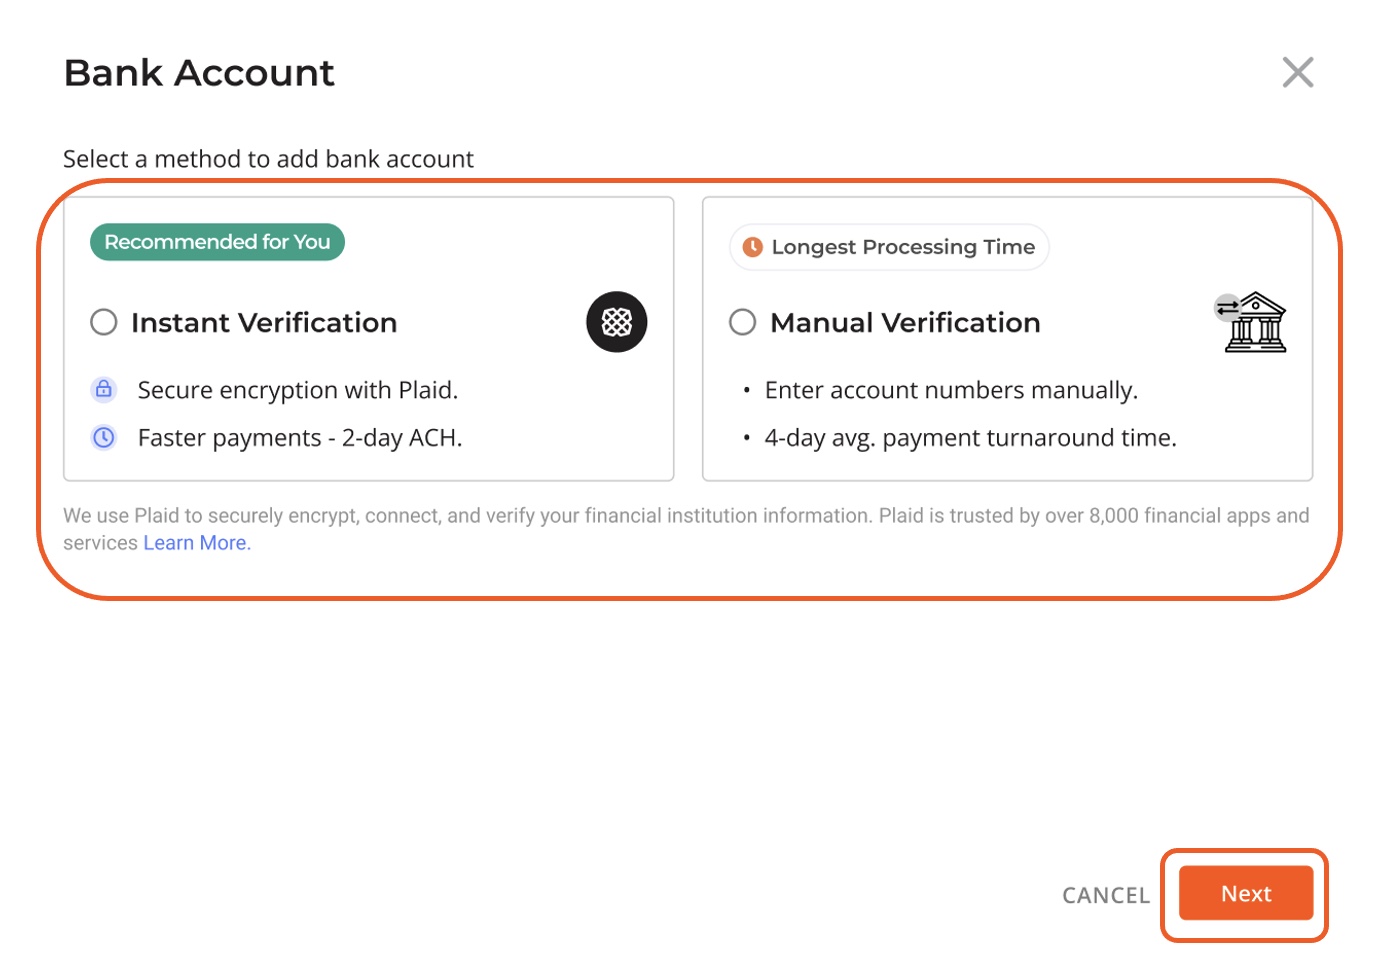Click the Longest Processing Time badge
Image resolution: width=1382 pixels, height=972 pixels.
point(889,247)
